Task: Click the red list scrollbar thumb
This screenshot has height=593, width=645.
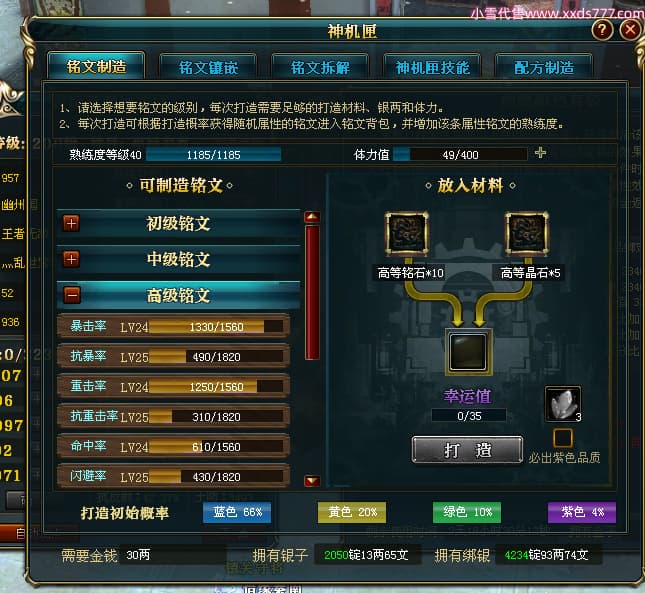Action: (x=312, y=292)
